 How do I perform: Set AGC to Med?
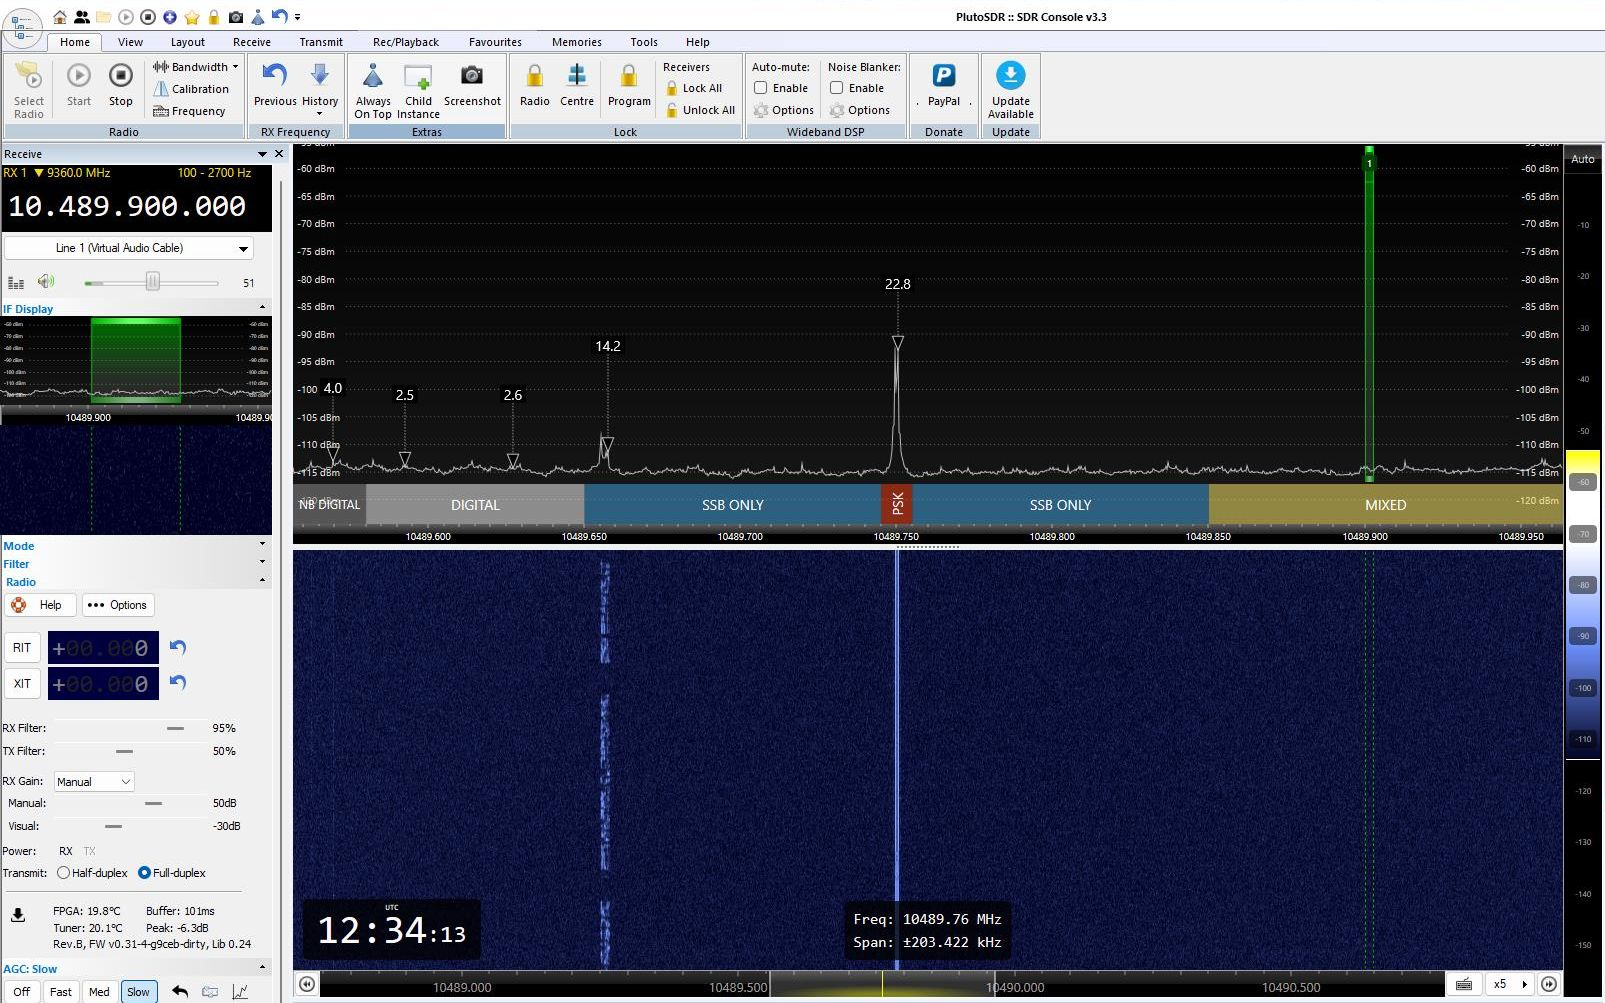coord(99,992)
